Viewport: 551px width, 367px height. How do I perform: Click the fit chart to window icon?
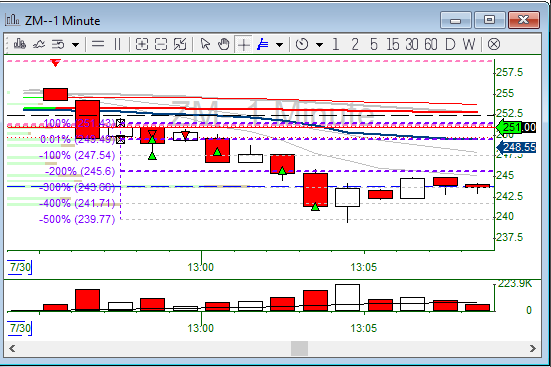click(x=180, y=44)
